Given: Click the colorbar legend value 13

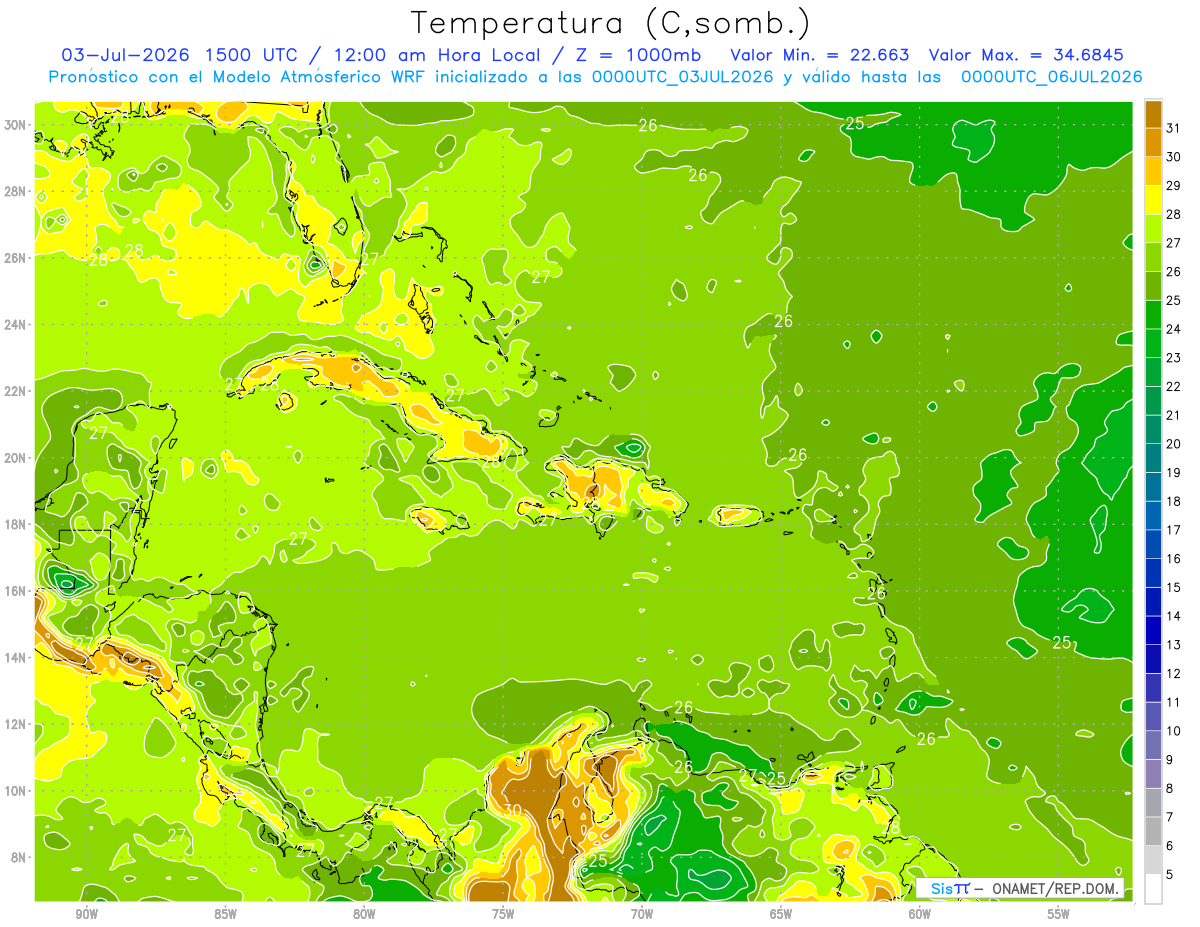Looking at the screenshot, I should [x=1174, y=645].
